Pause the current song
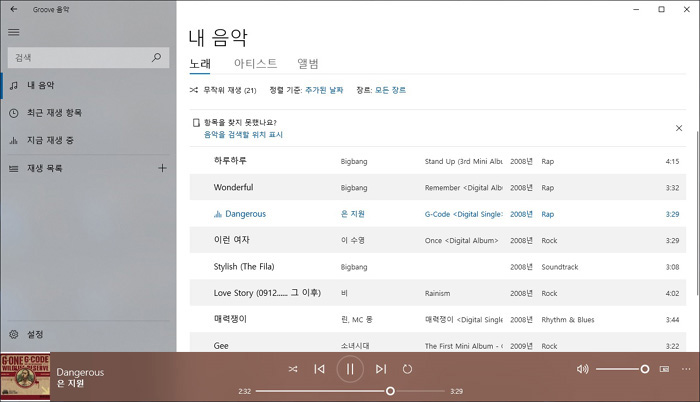The image size is (700, 402). [x=350, y=369]
